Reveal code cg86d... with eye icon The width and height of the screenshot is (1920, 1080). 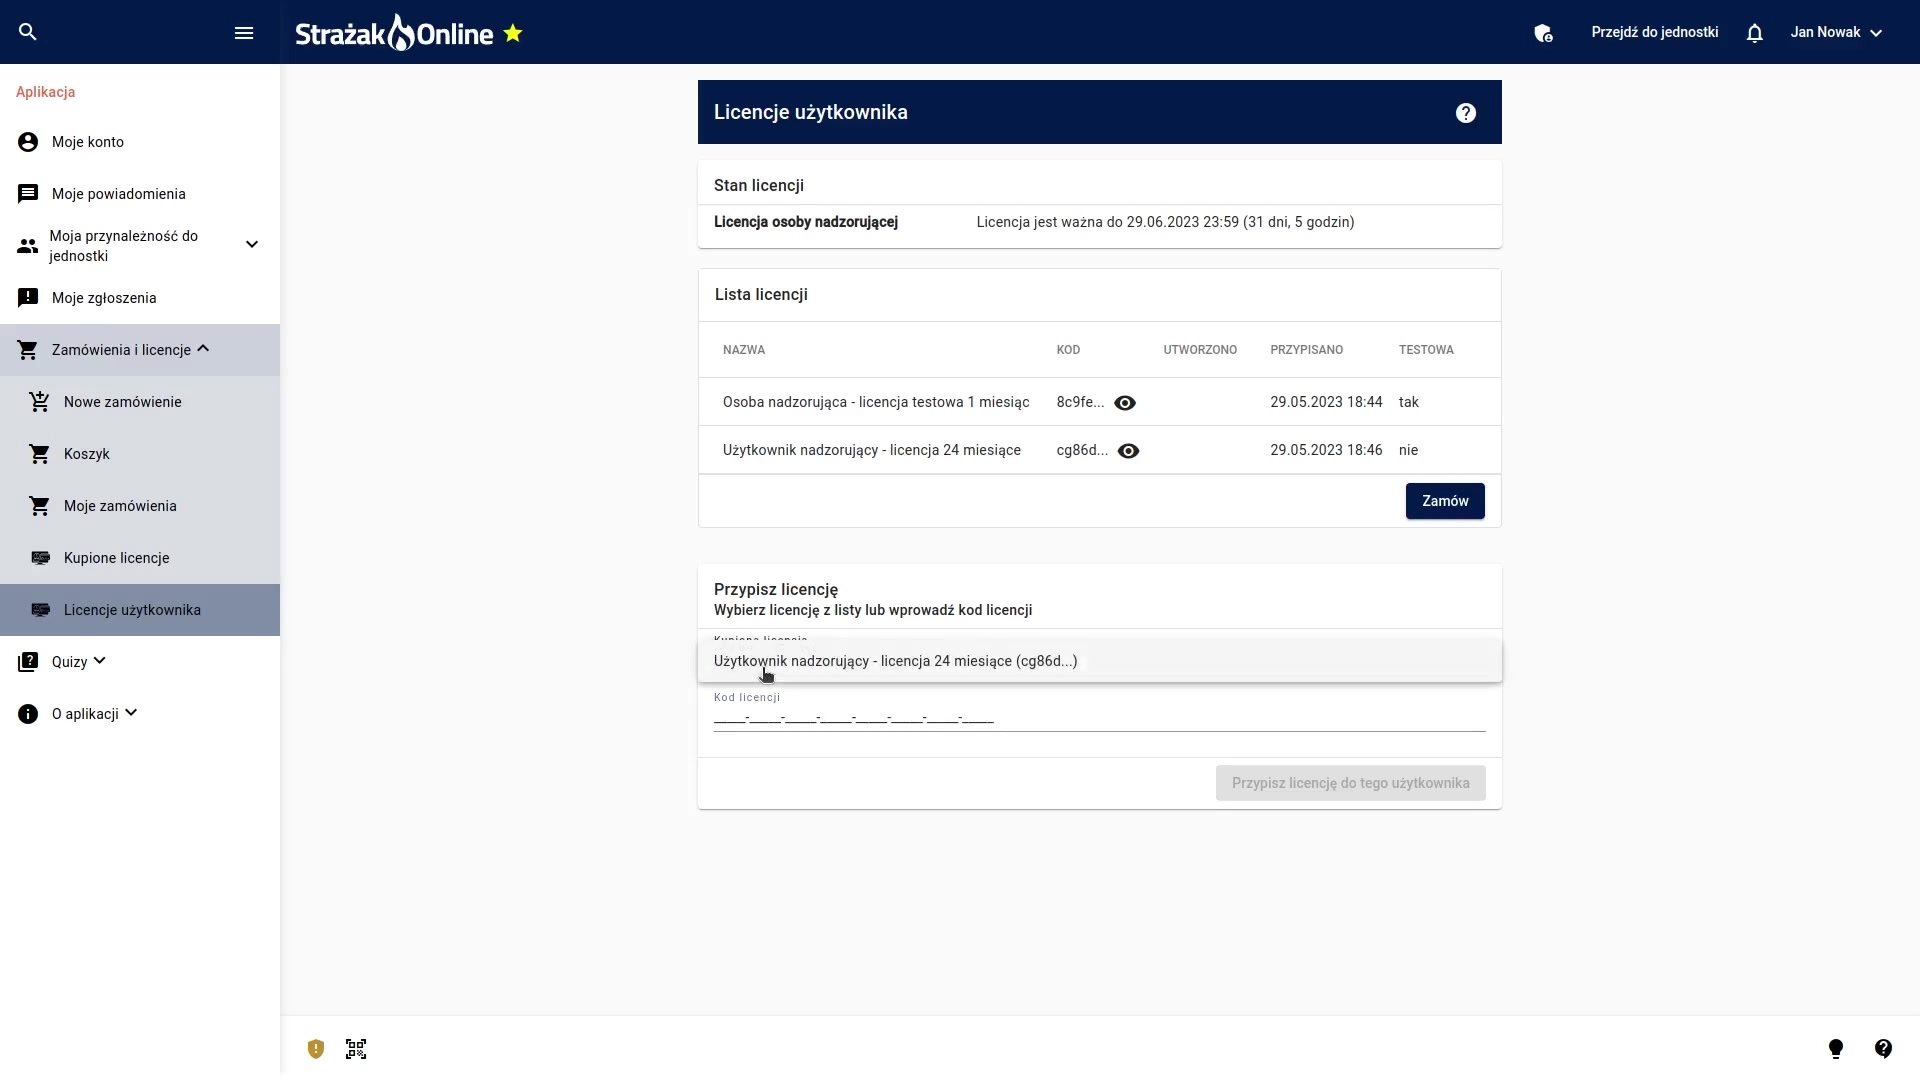click(x=1128, y=451)
